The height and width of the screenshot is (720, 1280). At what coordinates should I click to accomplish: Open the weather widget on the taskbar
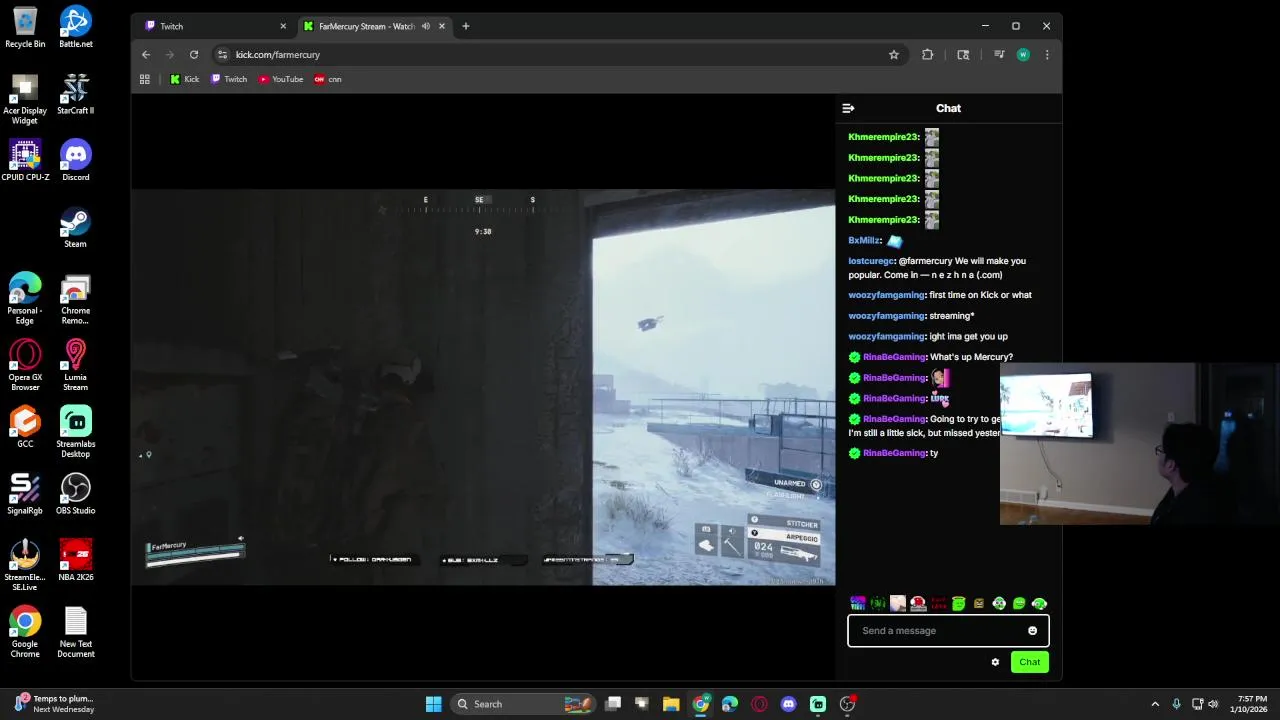[55, 704]
